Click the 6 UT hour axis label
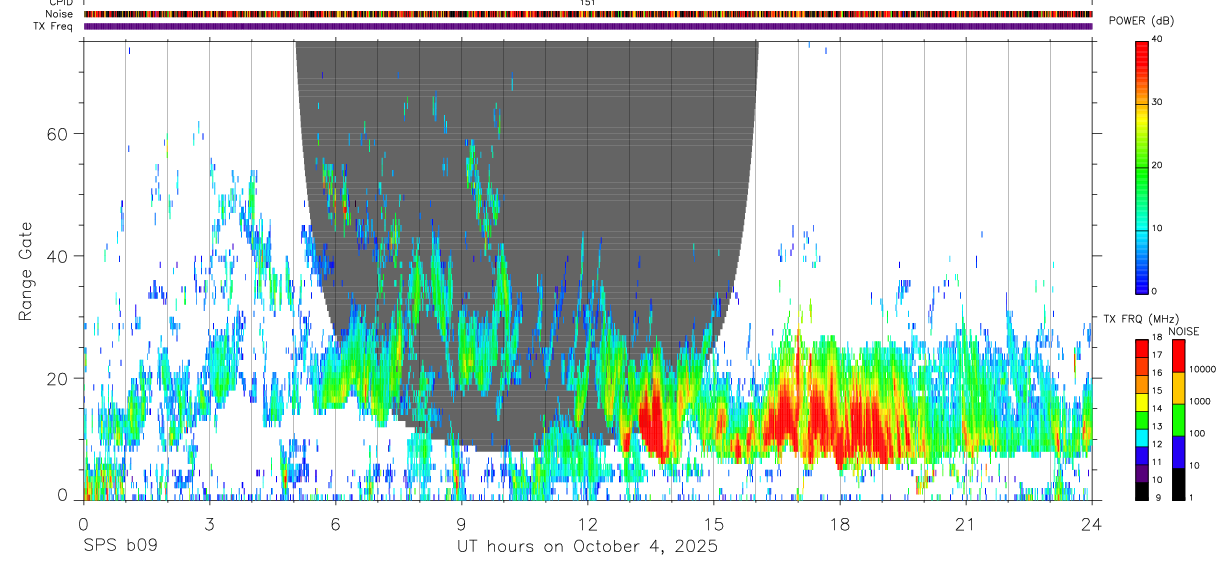1228x567 pixels. click(335, 524)
